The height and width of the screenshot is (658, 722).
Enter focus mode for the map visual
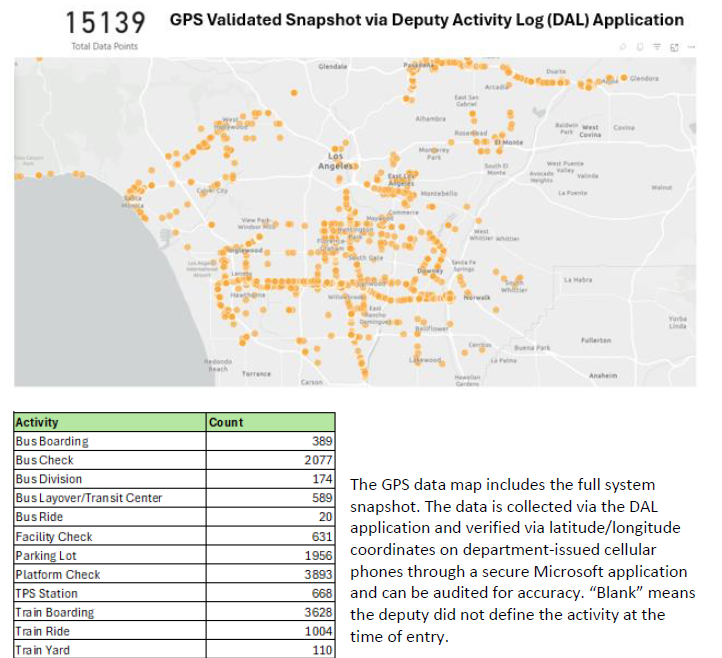tap(673, 47)
